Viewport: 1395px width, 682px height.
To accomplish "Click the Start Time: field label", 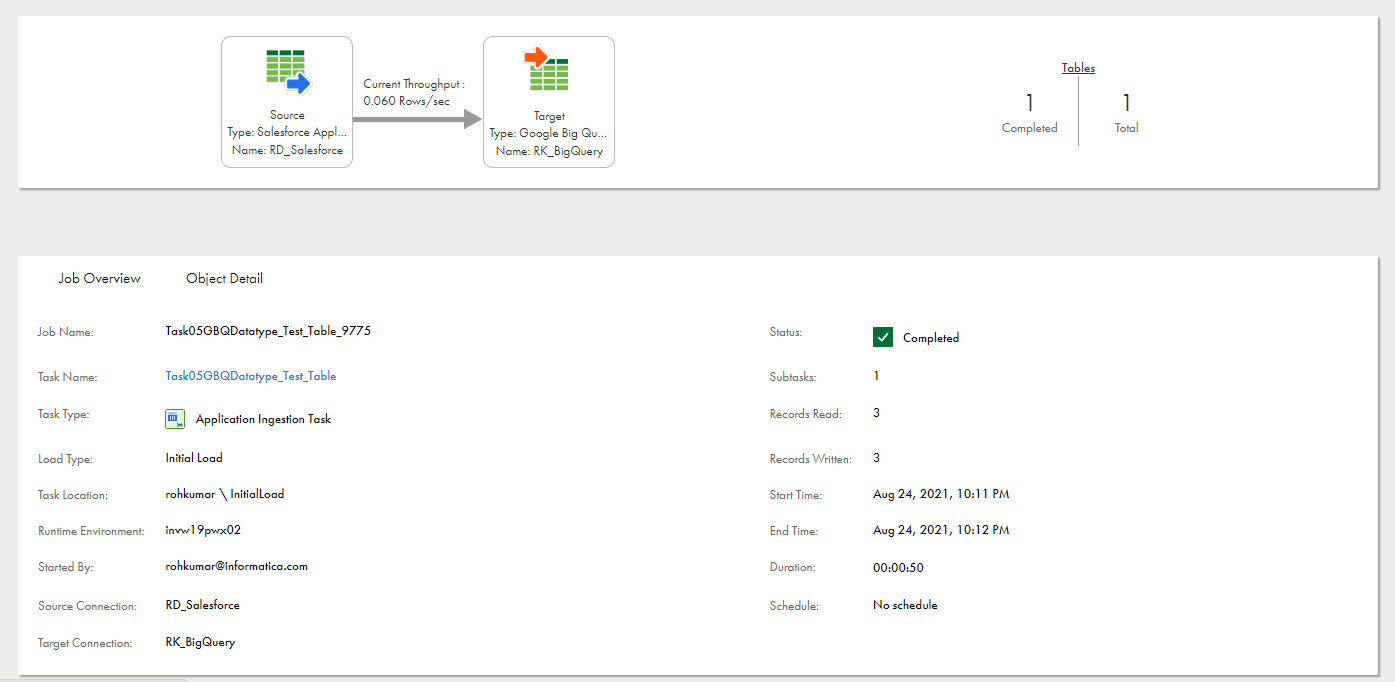I will pos(795,496).
